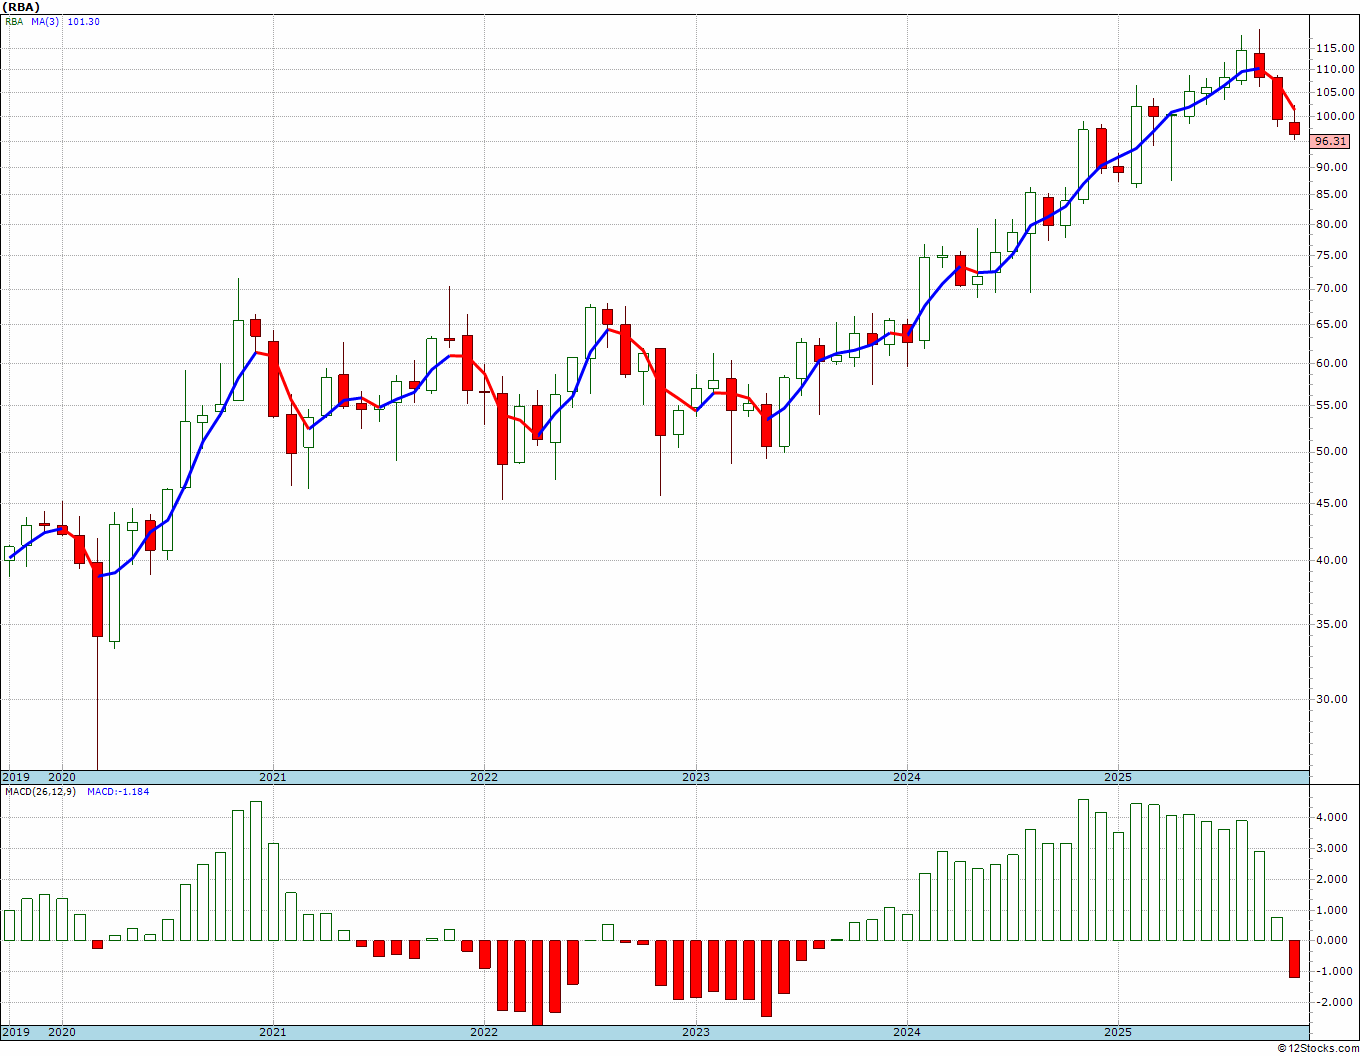The height and width of the screenshot is (1056, 1360).
Task: Click 2023 on the MACD panel time axis
Action: pyautogui.click(x=696, y=1032)
